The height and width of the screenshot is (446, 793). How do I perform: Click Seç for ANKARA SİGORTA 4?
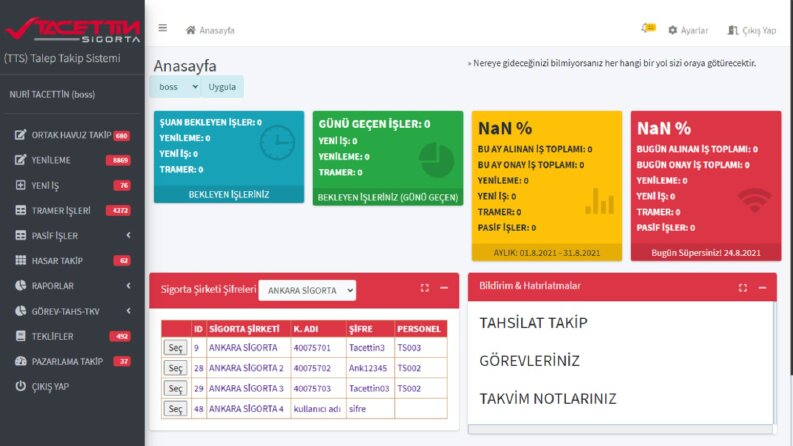tap(175, 409)
